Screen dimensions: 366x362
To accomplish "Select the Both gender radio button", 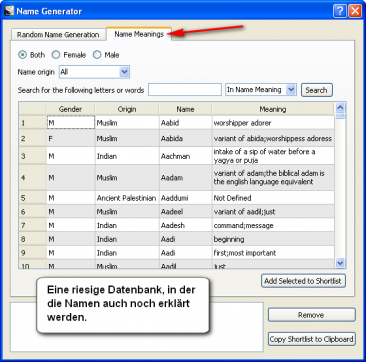I will [22, 55].
